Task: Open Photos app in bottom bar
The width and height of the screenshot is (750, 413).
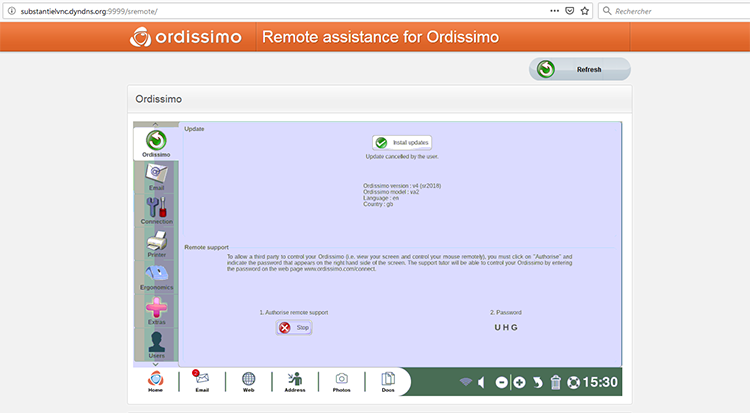Action: [342, 382]
